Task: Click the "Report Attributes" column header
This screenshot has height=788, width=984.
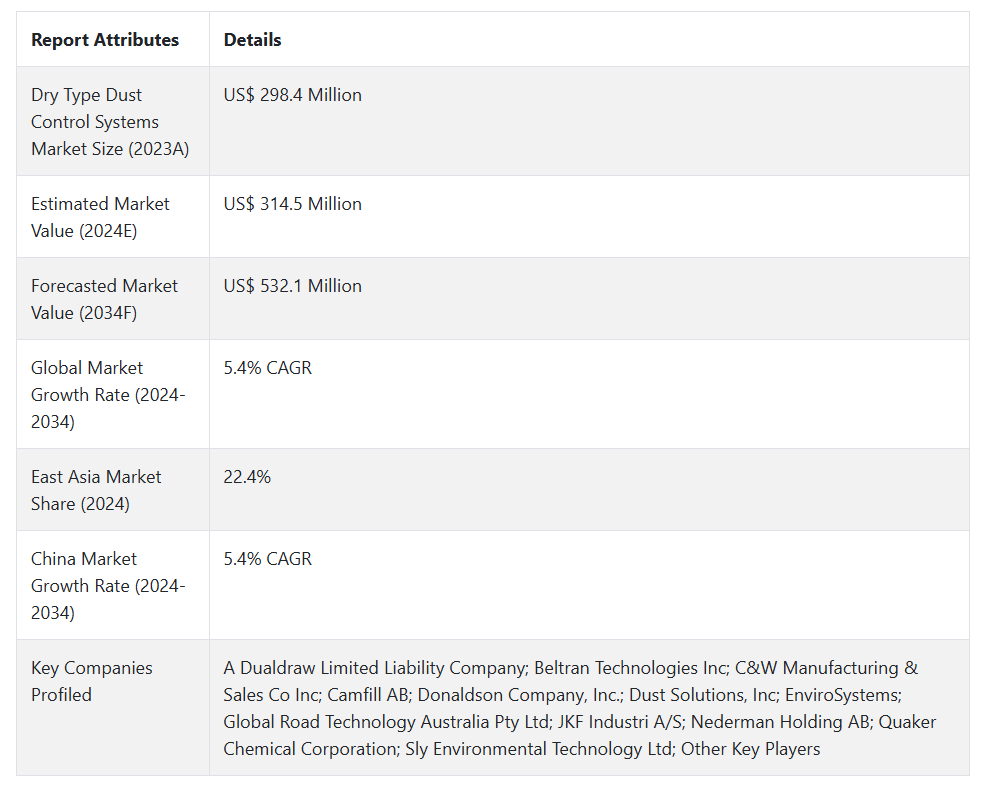Action: pyautogui.click(x=105, y=40)
